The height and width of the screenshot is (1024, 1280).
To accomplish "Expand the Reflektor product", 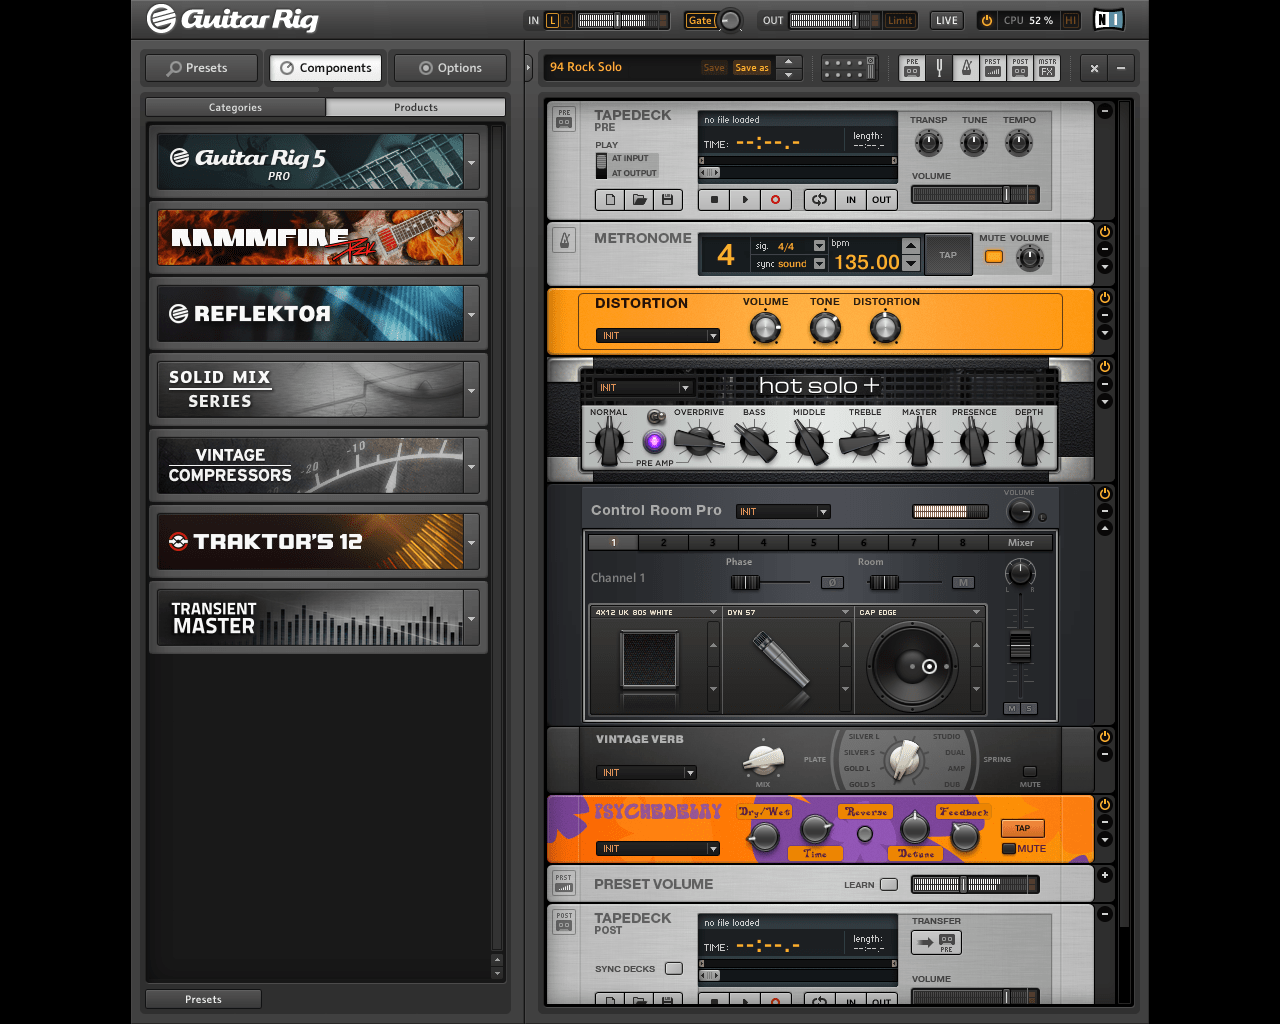I will (471, 314).
